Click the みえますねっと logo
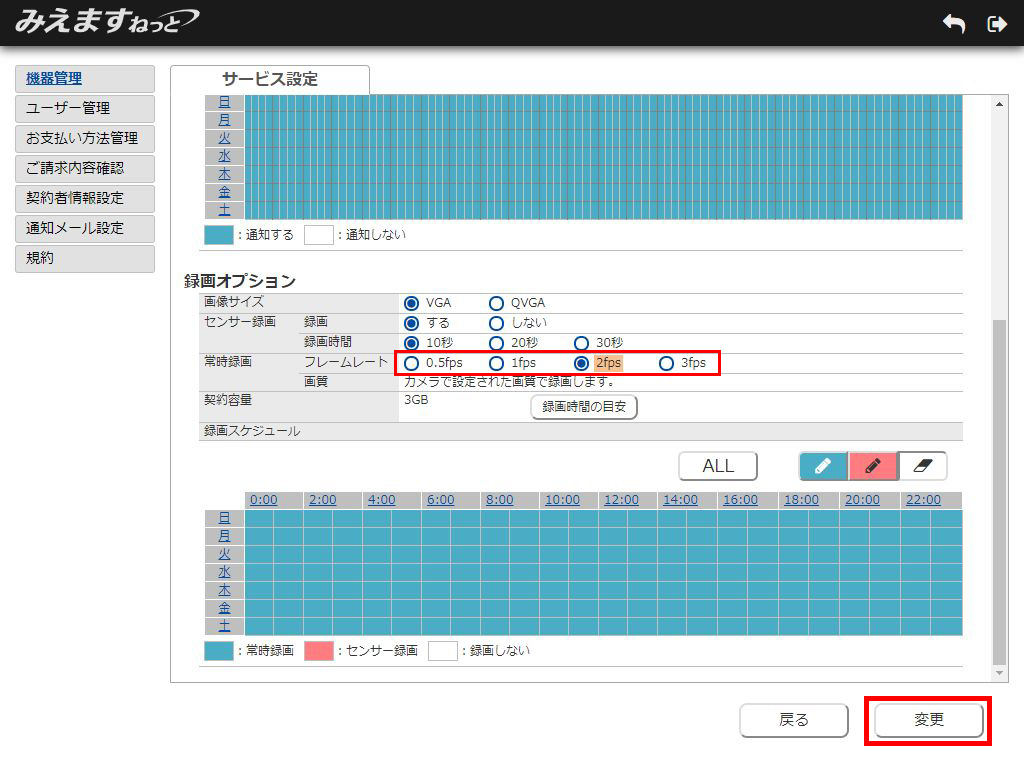The width and height of the screenshot is (1024, 768). 107,21
